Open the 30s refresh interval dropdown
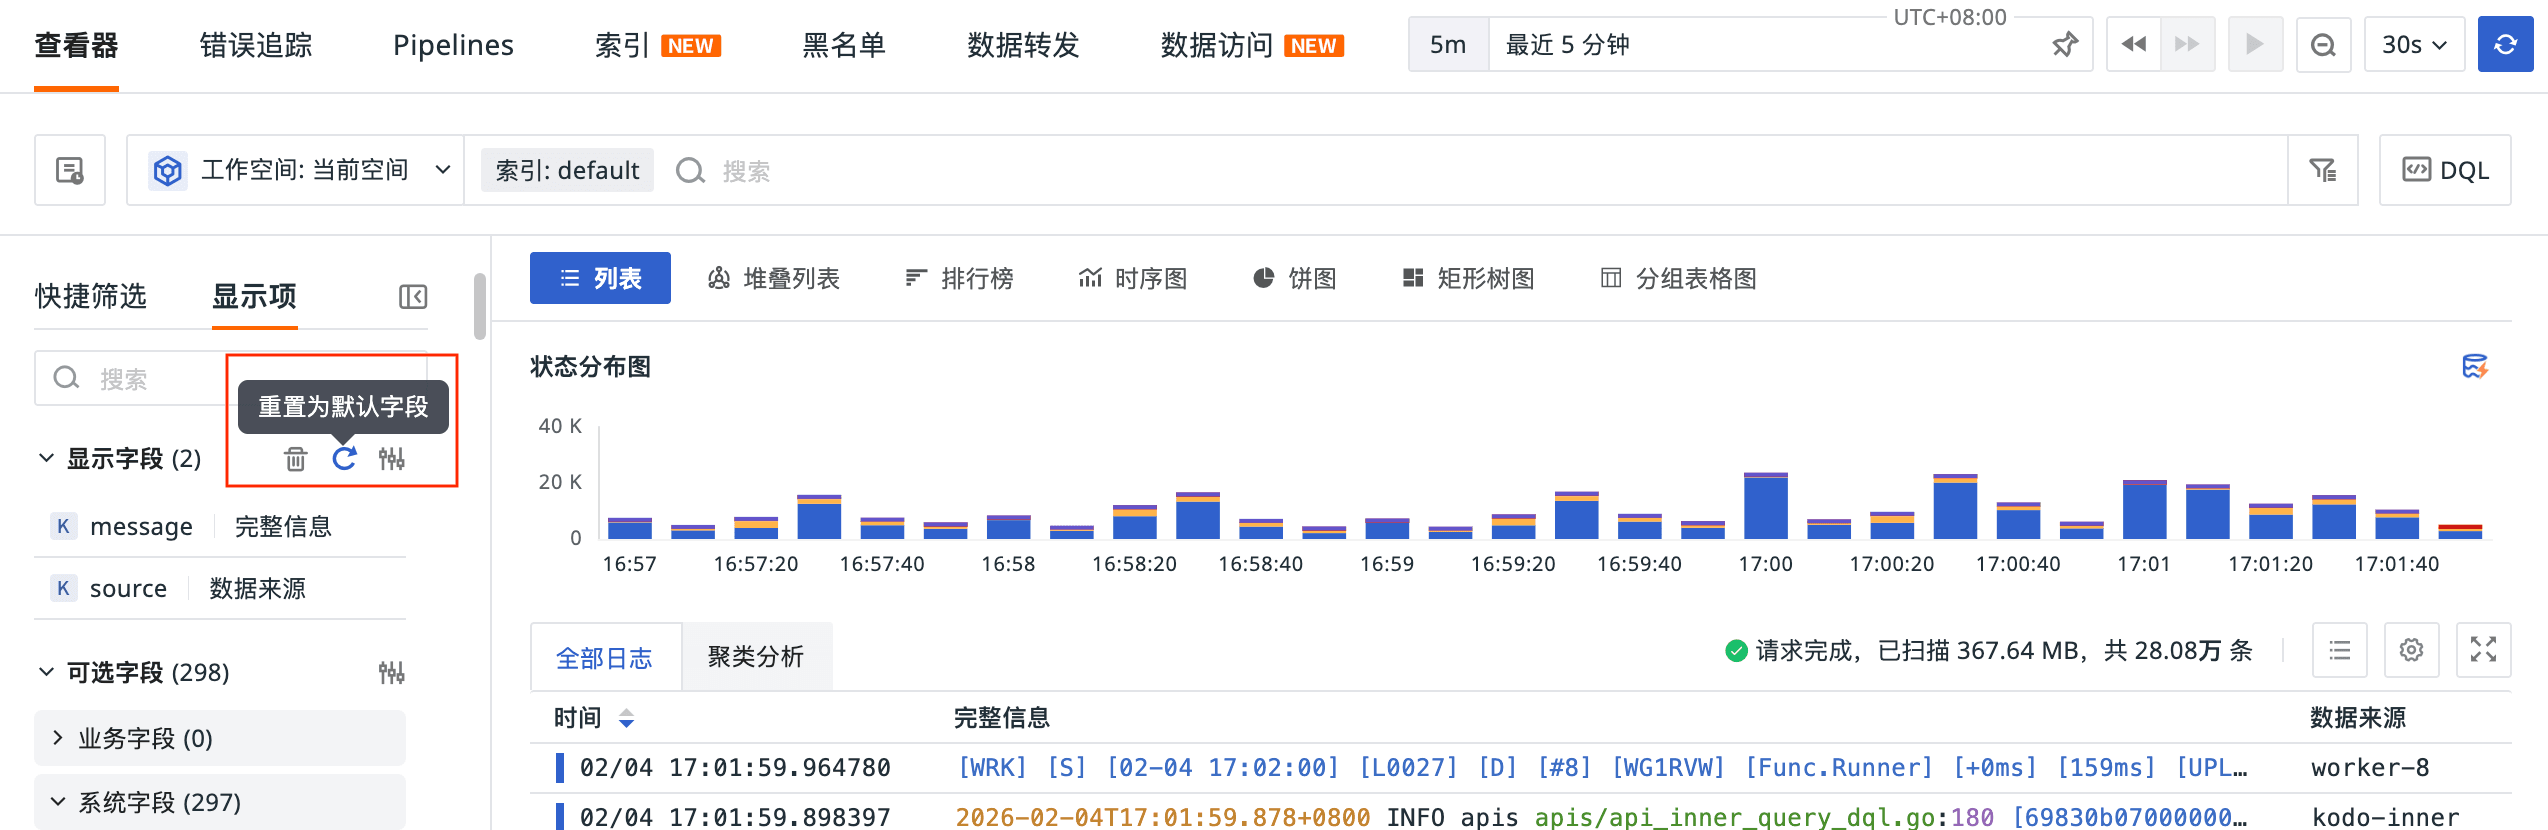This screenshot has height=830, width=2548. (2413, 45)
